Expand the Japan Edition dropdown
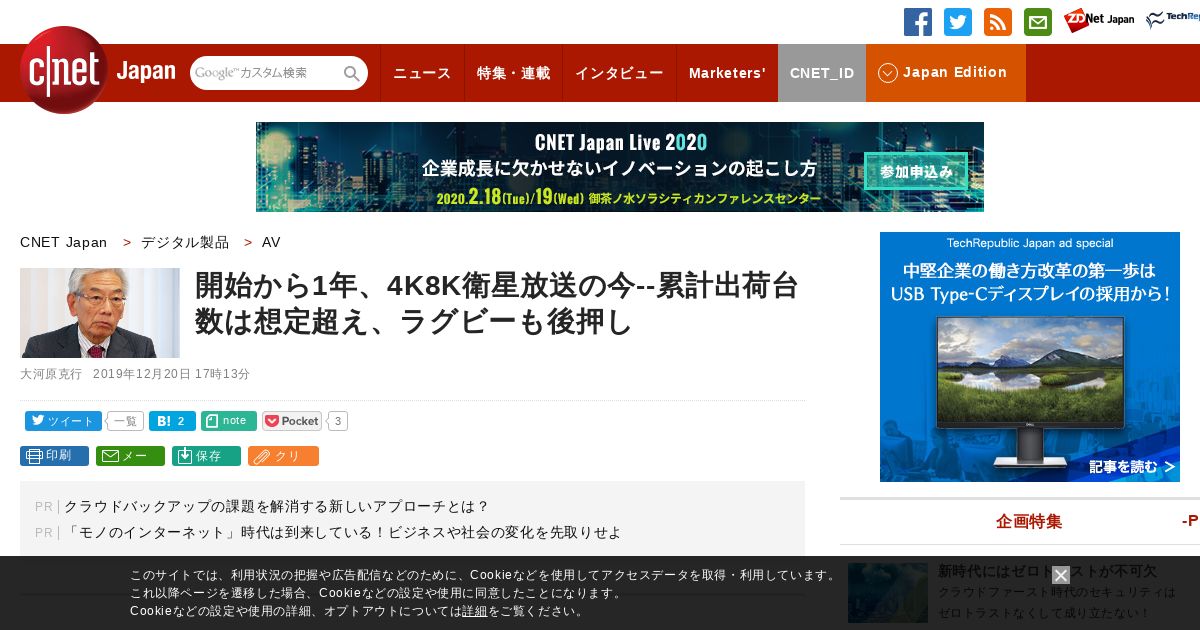This screenshot has width=1200, height=630. (x=946, y=73)
